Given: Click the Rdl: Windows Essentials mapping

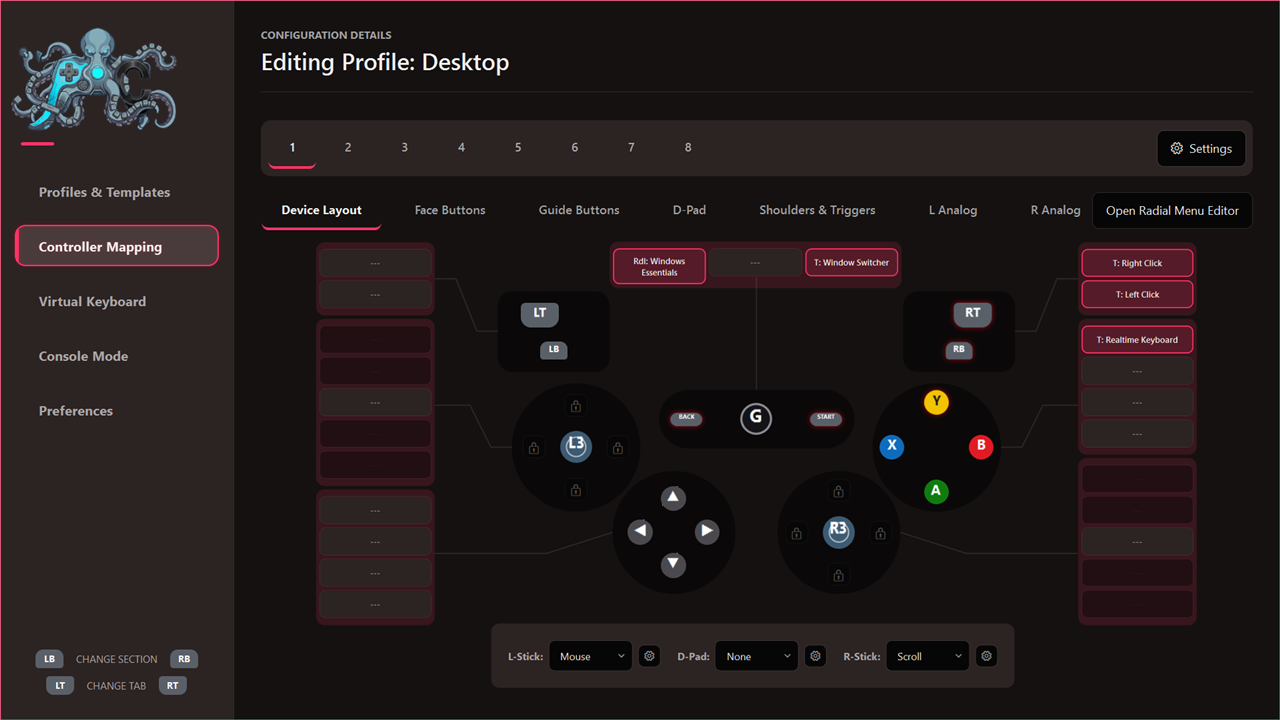Looking at the screenshot, I should 659,266.
